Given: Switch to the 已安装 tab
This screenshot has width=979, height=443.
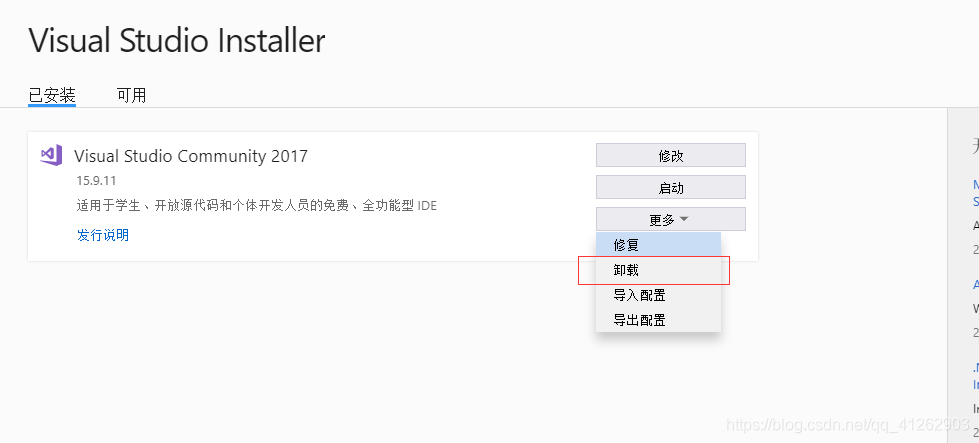Looking at the screenshot, I should [x=52, y=95].
